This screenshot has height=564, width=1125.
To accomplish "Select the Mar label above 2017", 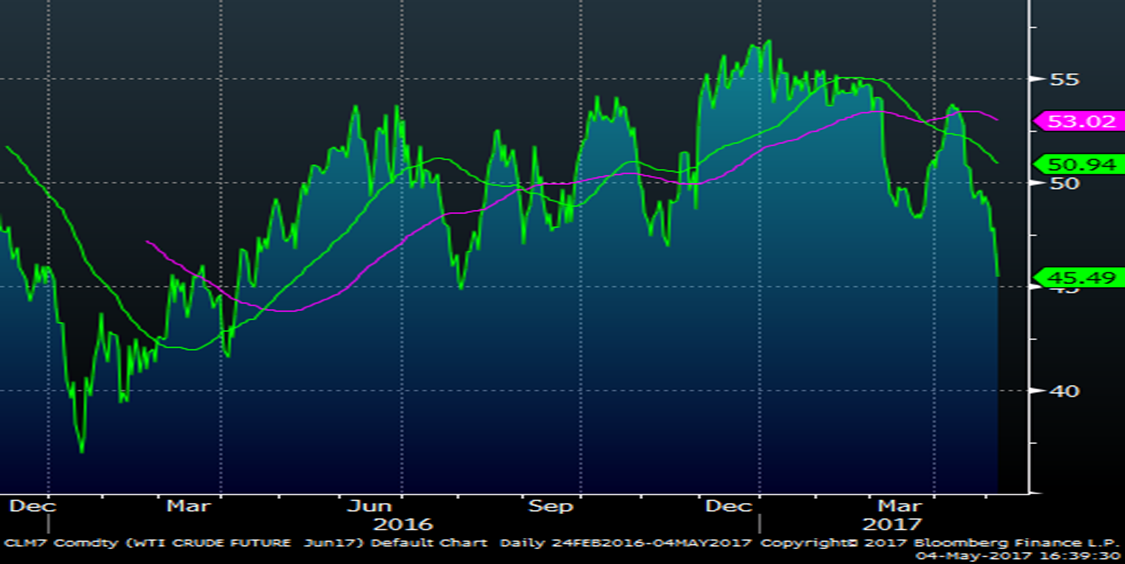I will pyautogui.click(x=905, y=506).
